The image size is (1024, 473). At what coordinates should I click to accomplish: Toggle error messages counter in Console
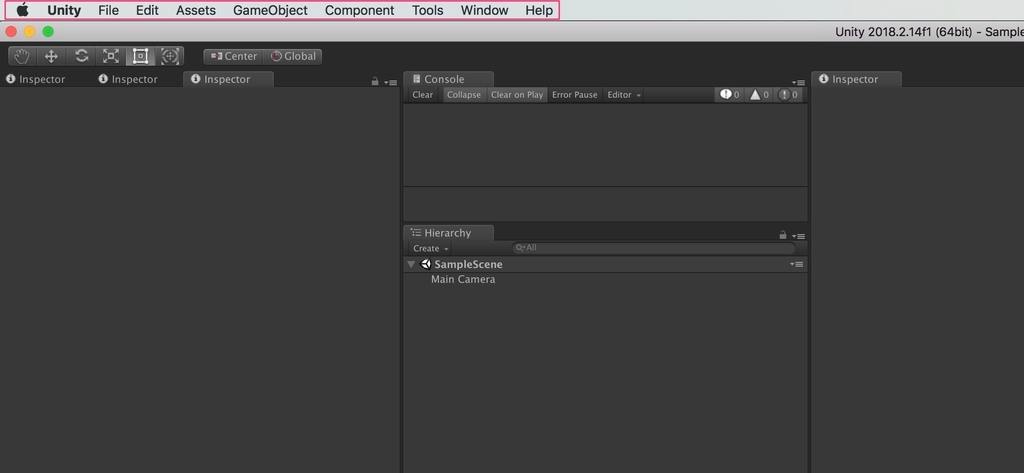(788, 95)
